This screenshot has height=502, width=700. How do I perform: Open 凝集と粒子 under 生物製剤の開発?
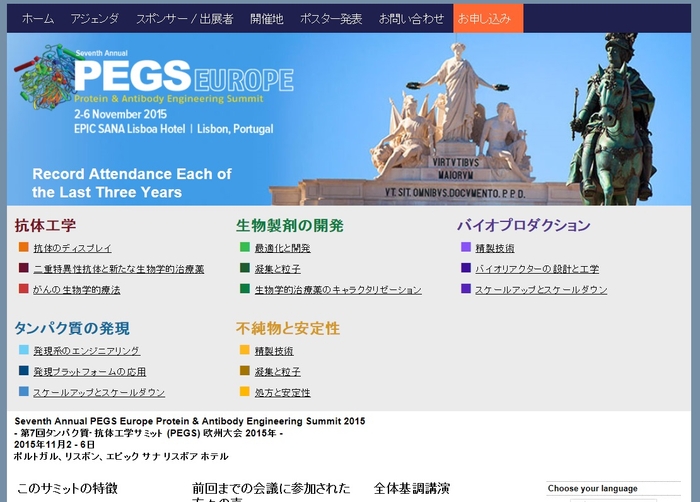coord(278,269)
